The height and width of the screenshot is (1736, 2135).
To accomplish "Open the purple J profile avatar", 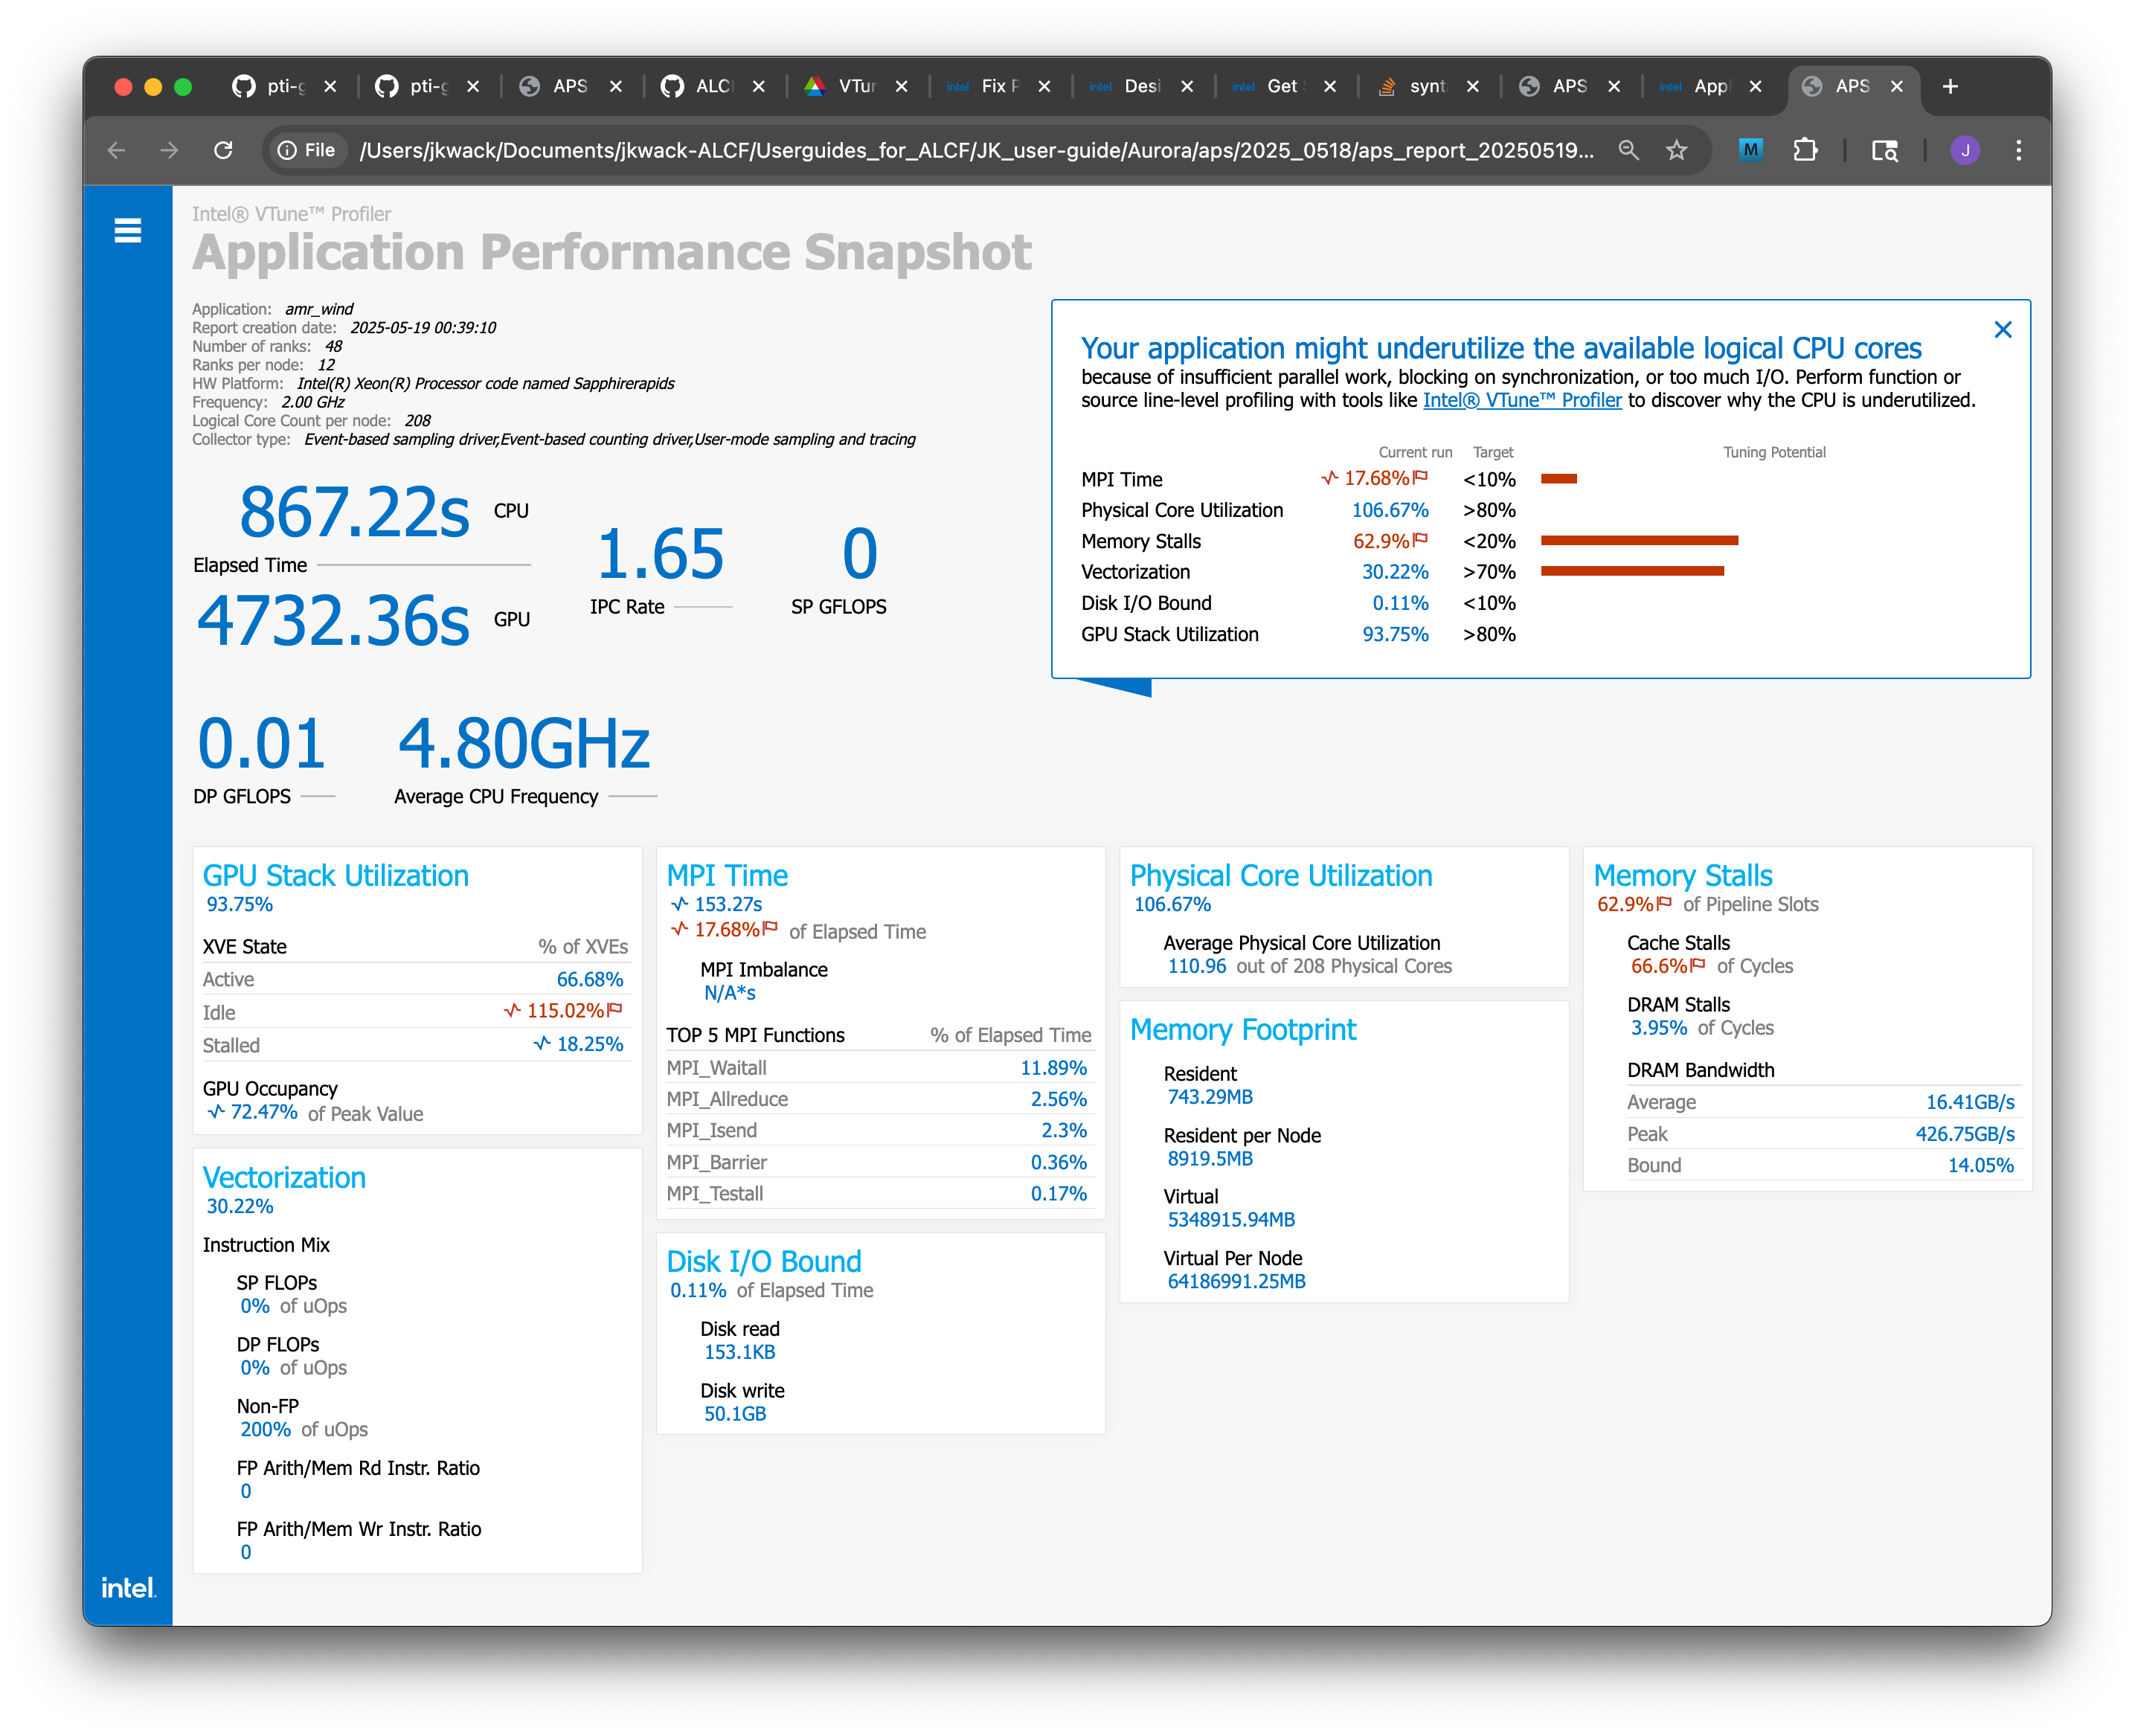I will click(x=1964, y=150).
